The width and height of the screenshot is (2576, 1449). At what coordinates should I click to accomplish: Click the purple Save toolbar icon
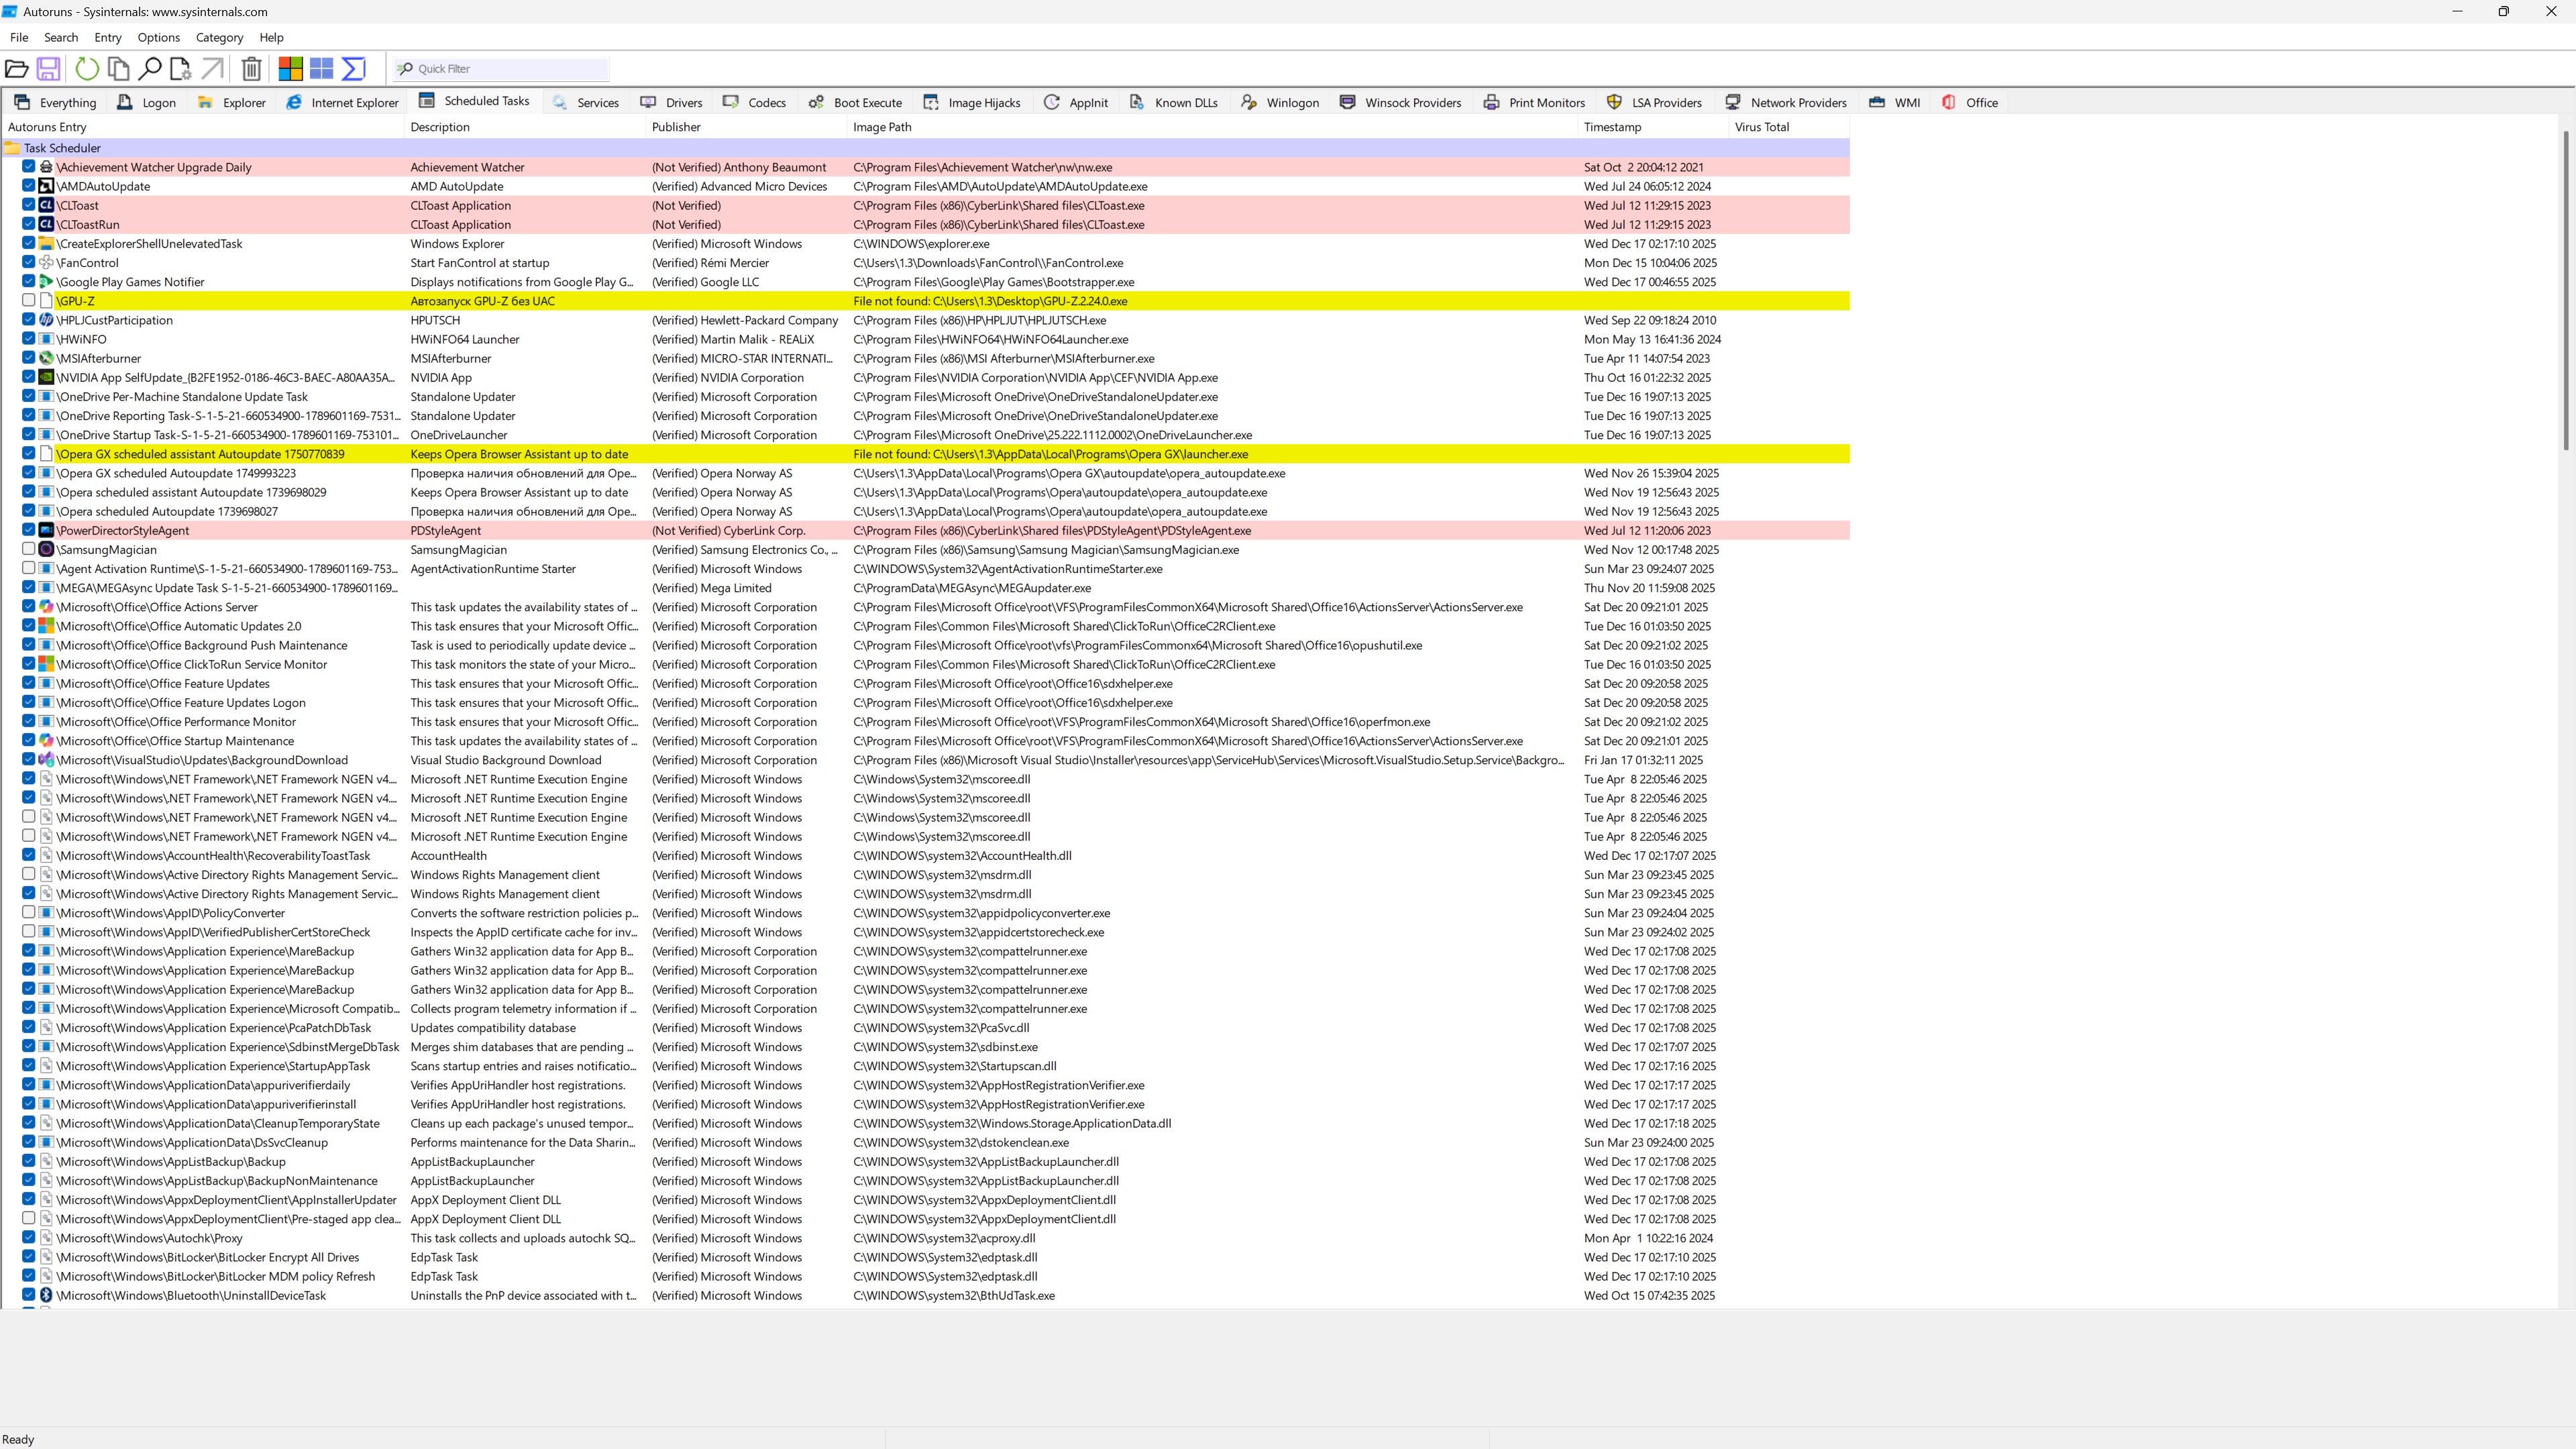click(48, 69)
